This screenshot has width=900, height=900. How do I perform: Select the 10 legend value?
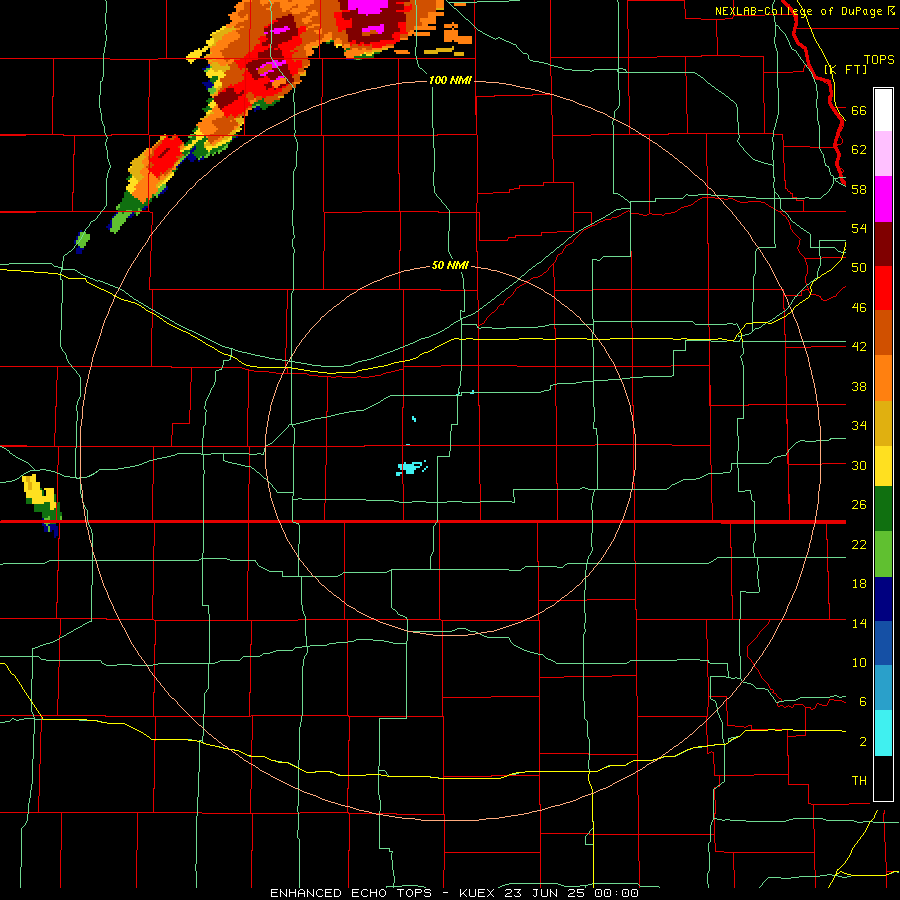(x=859, y=663)
